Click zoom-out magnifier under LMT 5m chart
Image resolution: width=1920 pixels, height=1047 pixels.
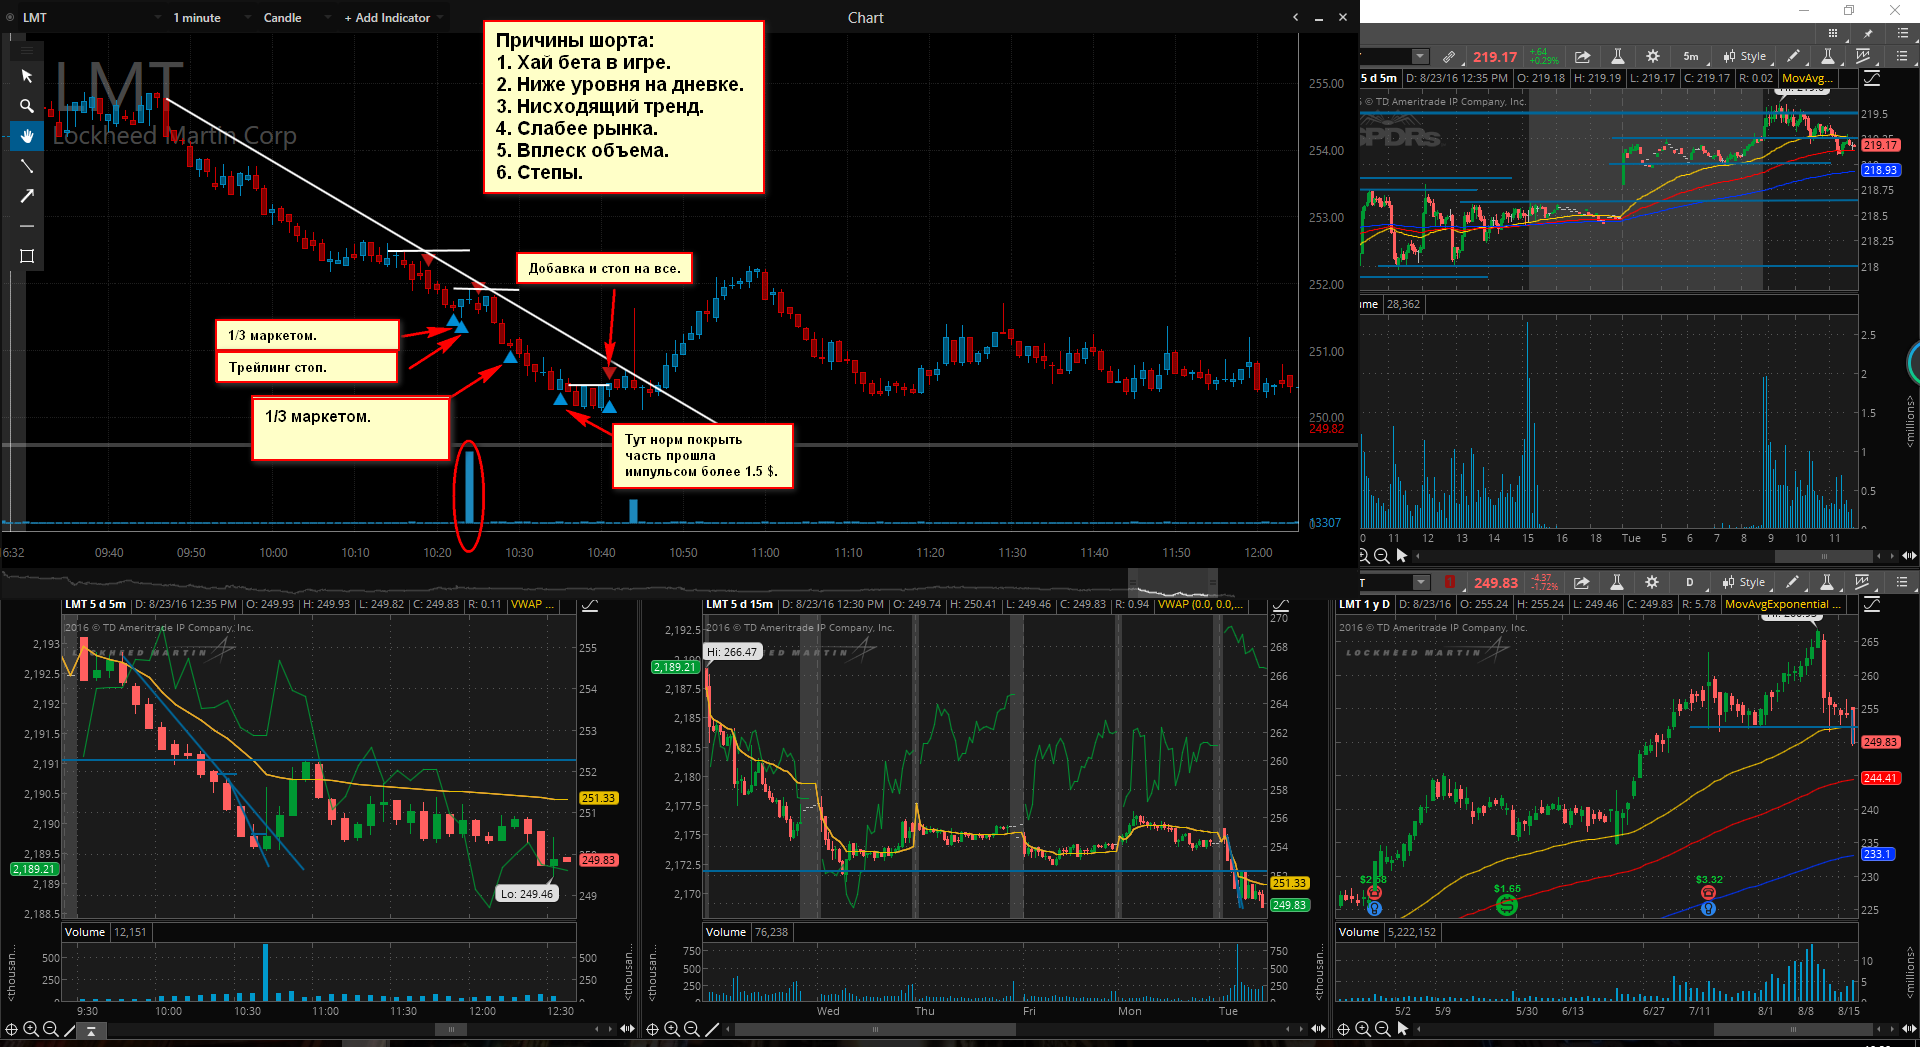tap(50, 1029)
